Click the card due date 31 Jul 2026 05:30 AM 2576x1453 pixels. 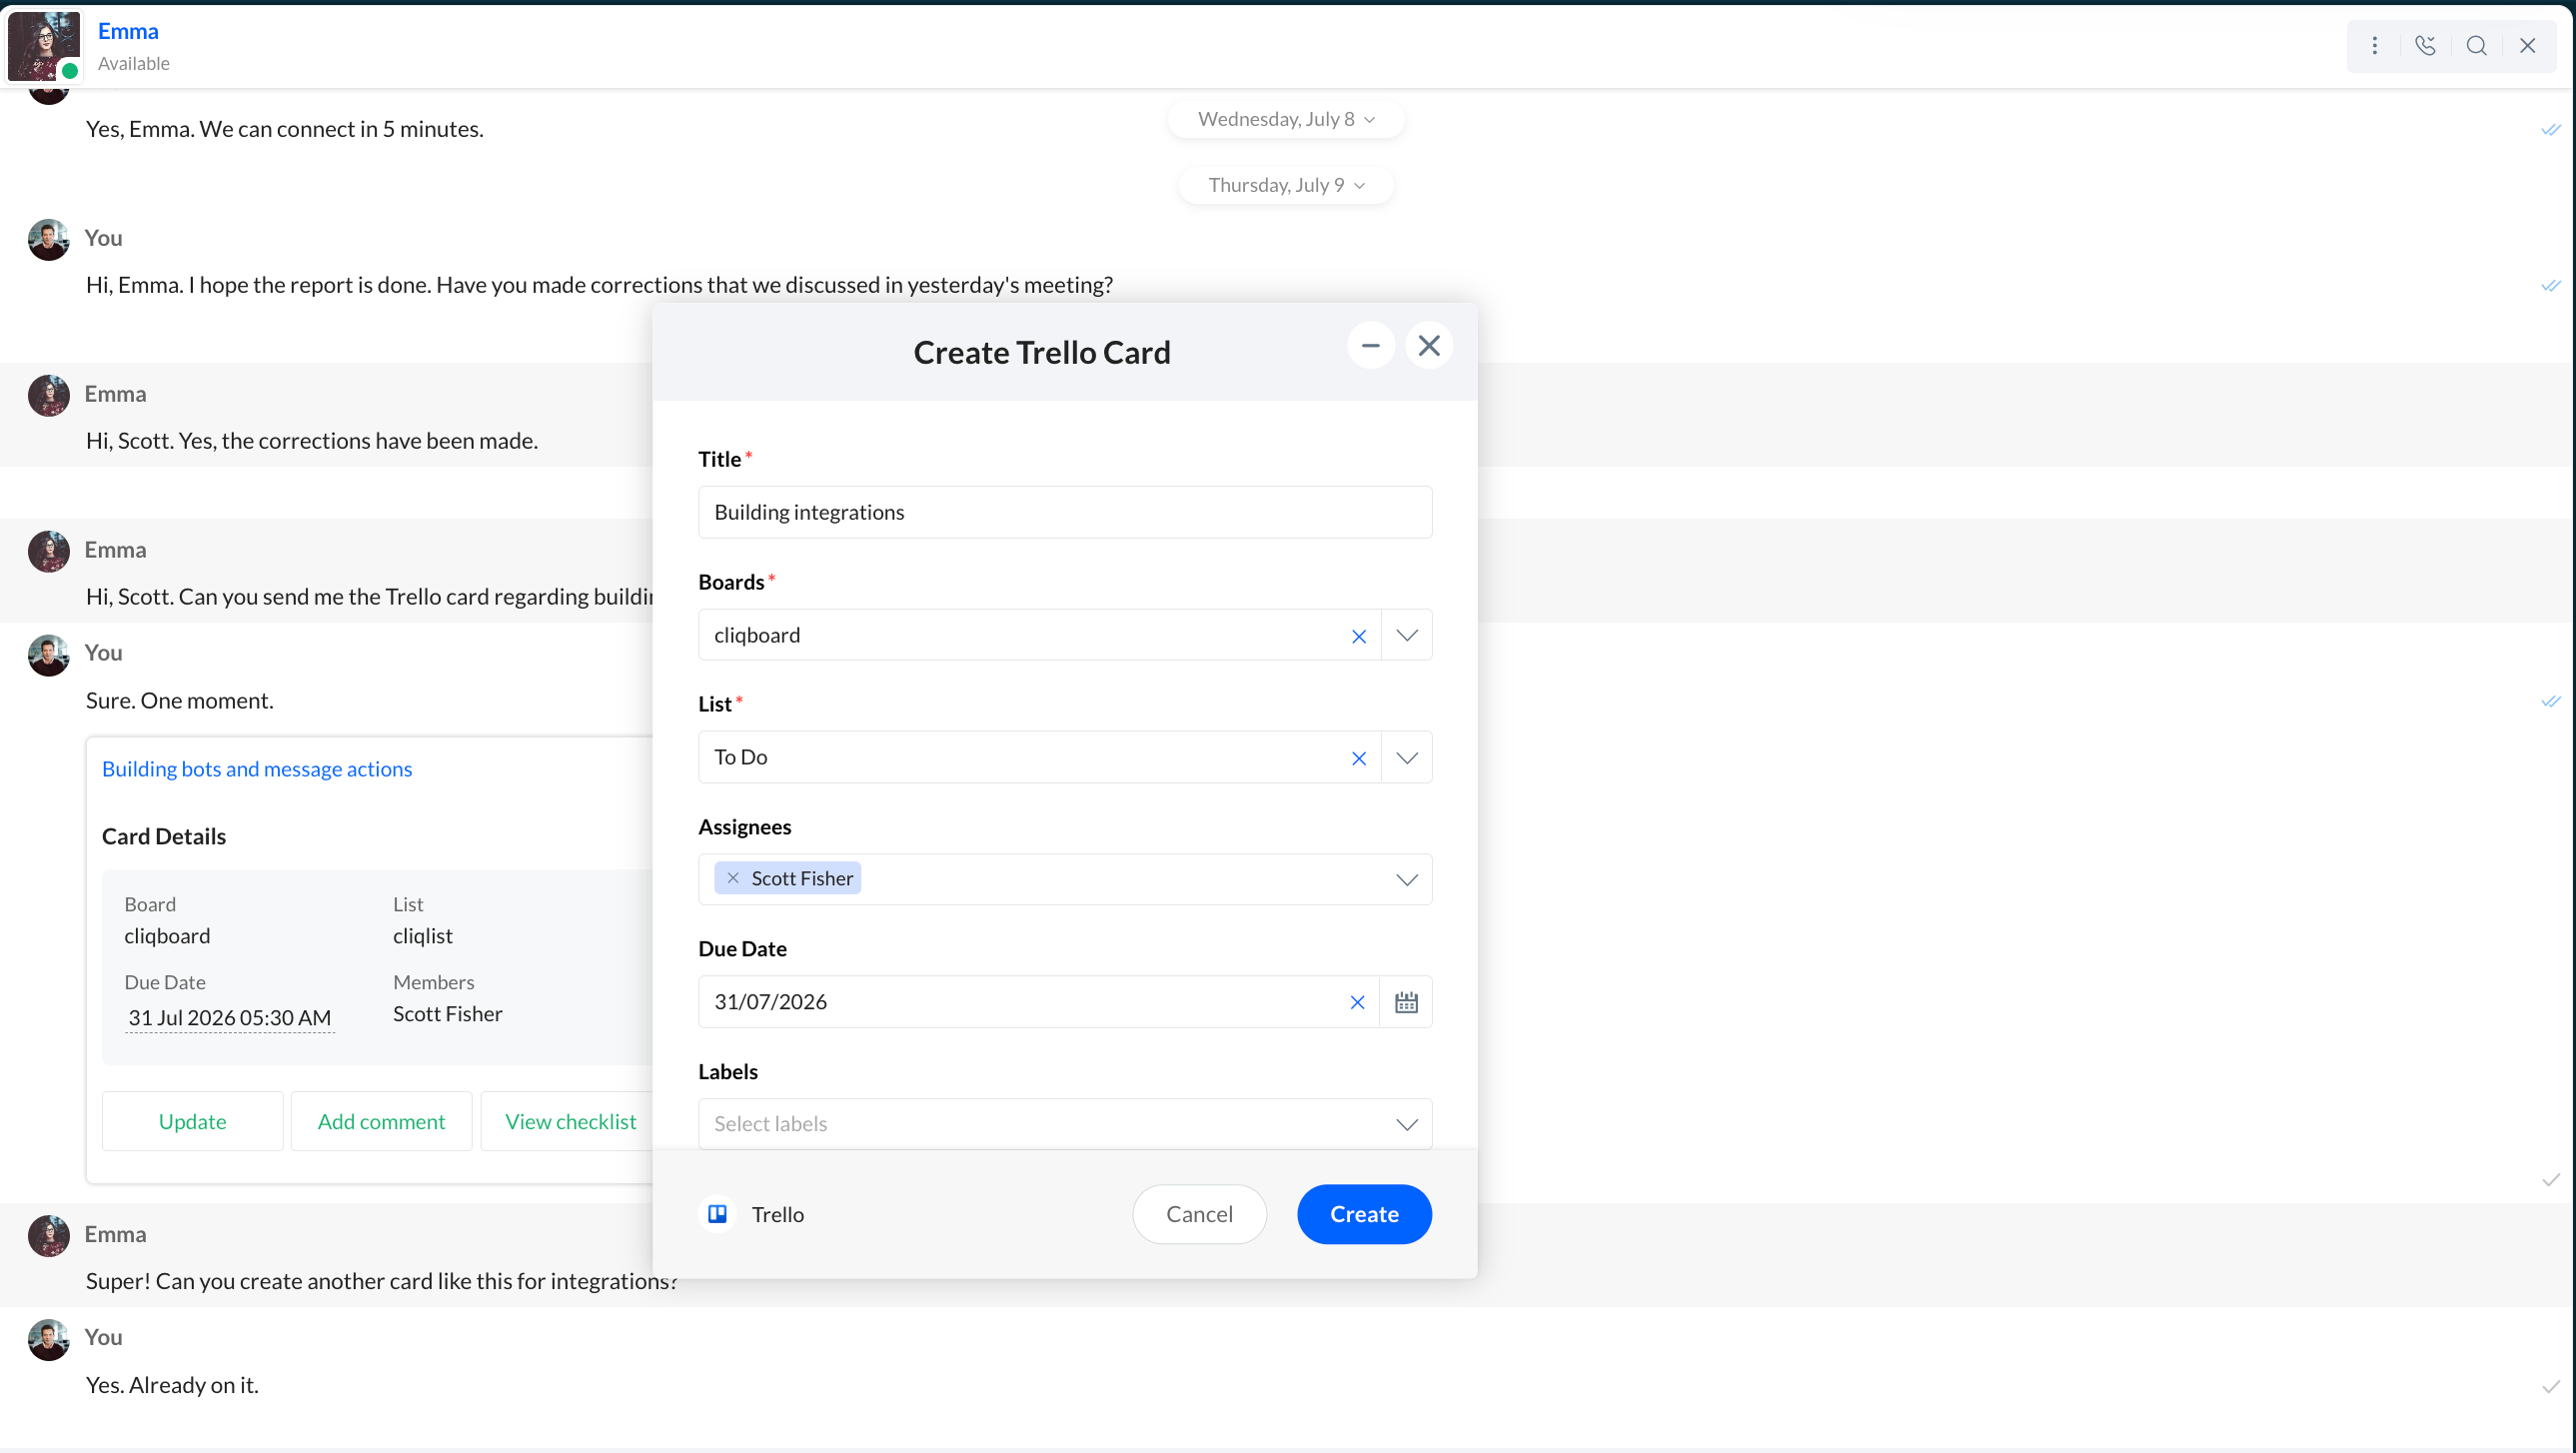click(229, 1018)
